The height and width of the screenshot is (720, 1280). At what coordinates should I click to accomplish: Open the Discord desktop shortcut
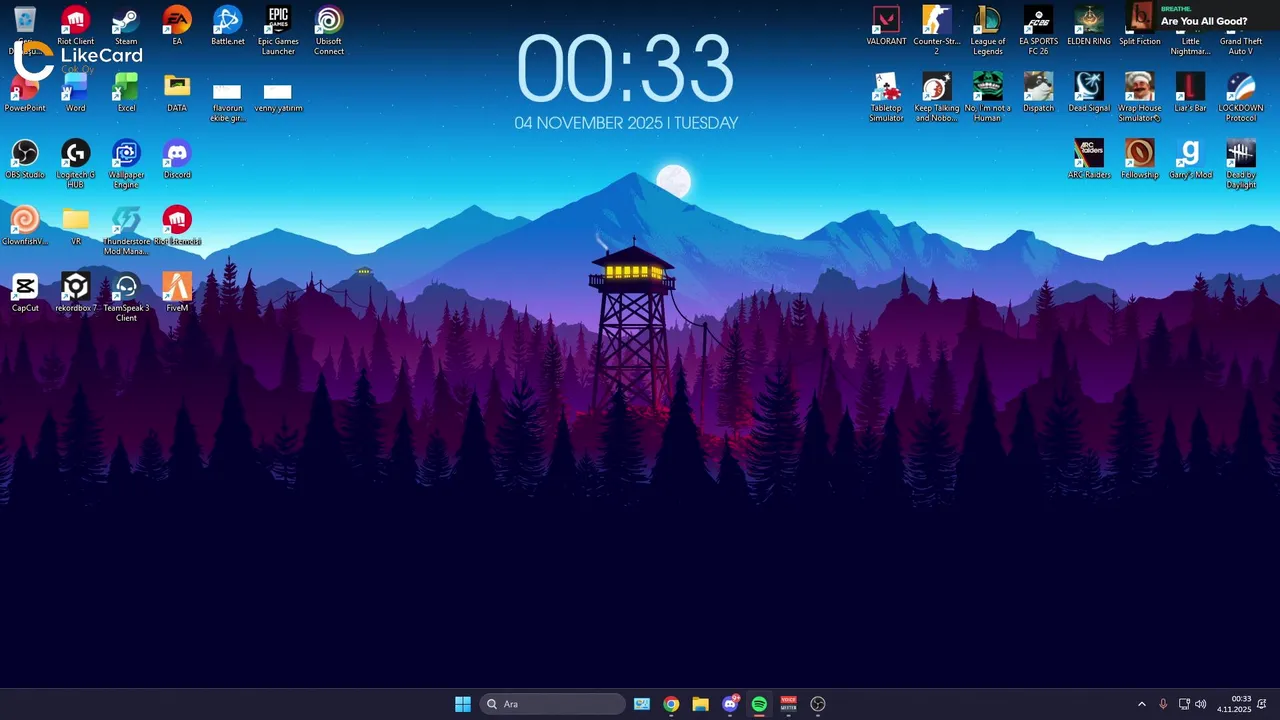point(177,160)
